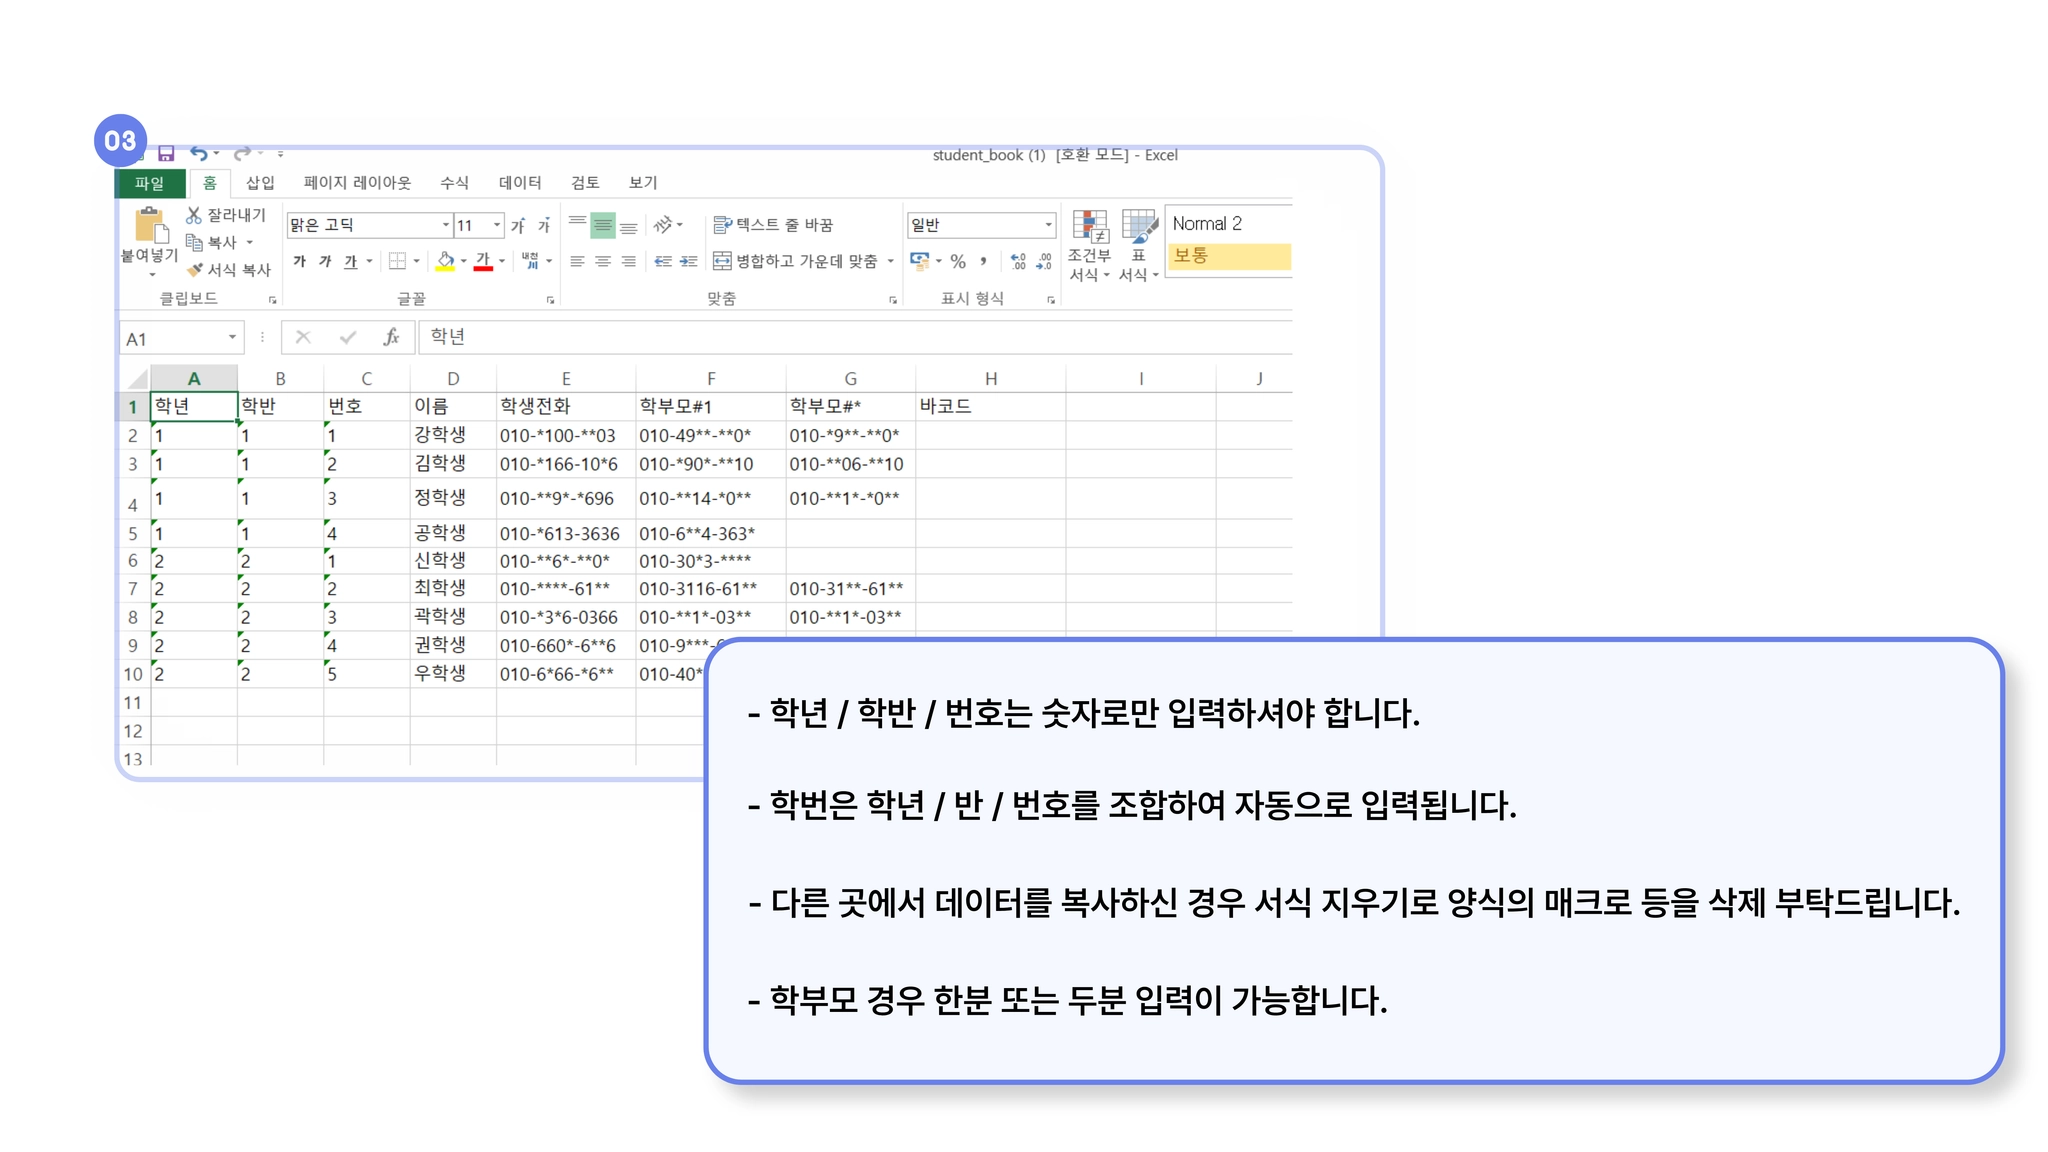Expand the number format 일반 dropdown
2048x1152 pixels.
pos(1047,225)
